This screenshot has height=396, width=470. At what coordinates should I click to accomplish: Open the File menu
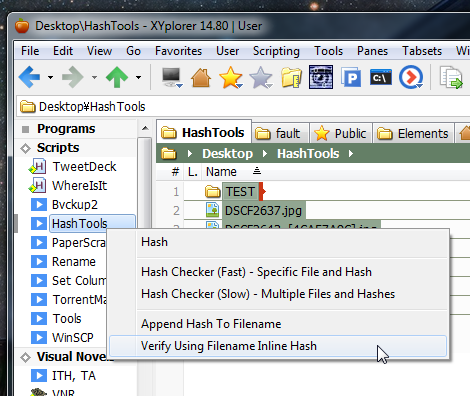coord(30,51)
